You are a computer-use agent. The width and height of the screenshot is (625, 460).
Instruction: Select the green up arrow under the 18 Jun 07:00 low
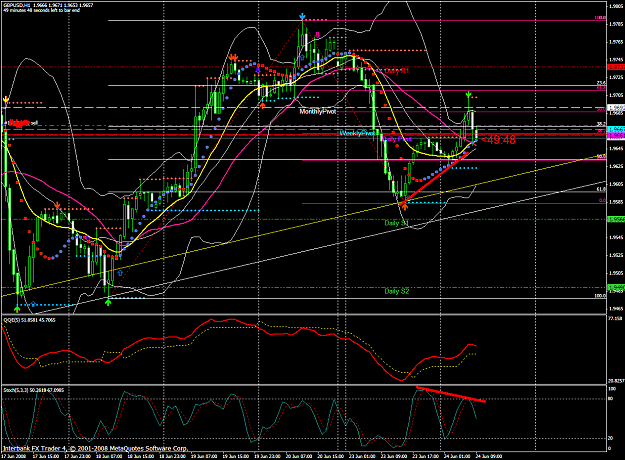tap(108, 303)
